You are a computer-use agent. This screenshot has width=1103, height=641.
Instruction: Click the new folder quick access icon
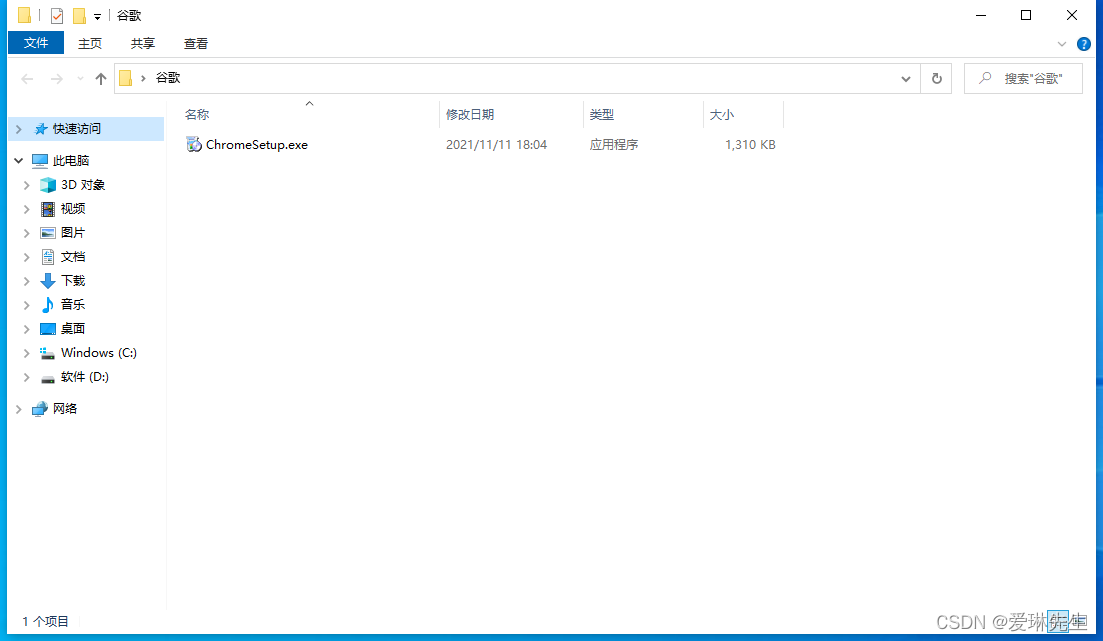click(79, 15)
